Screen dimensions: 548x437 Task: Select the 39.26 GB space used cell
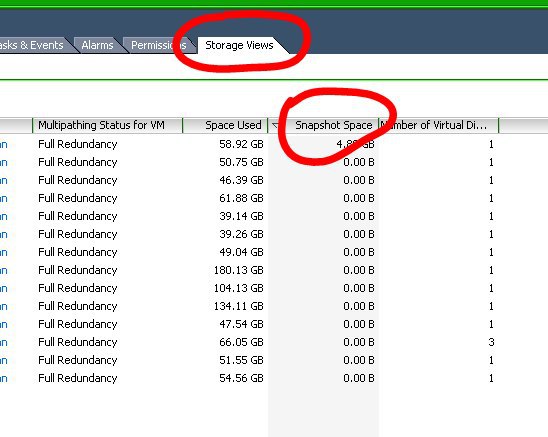click(x=241, y=234)
